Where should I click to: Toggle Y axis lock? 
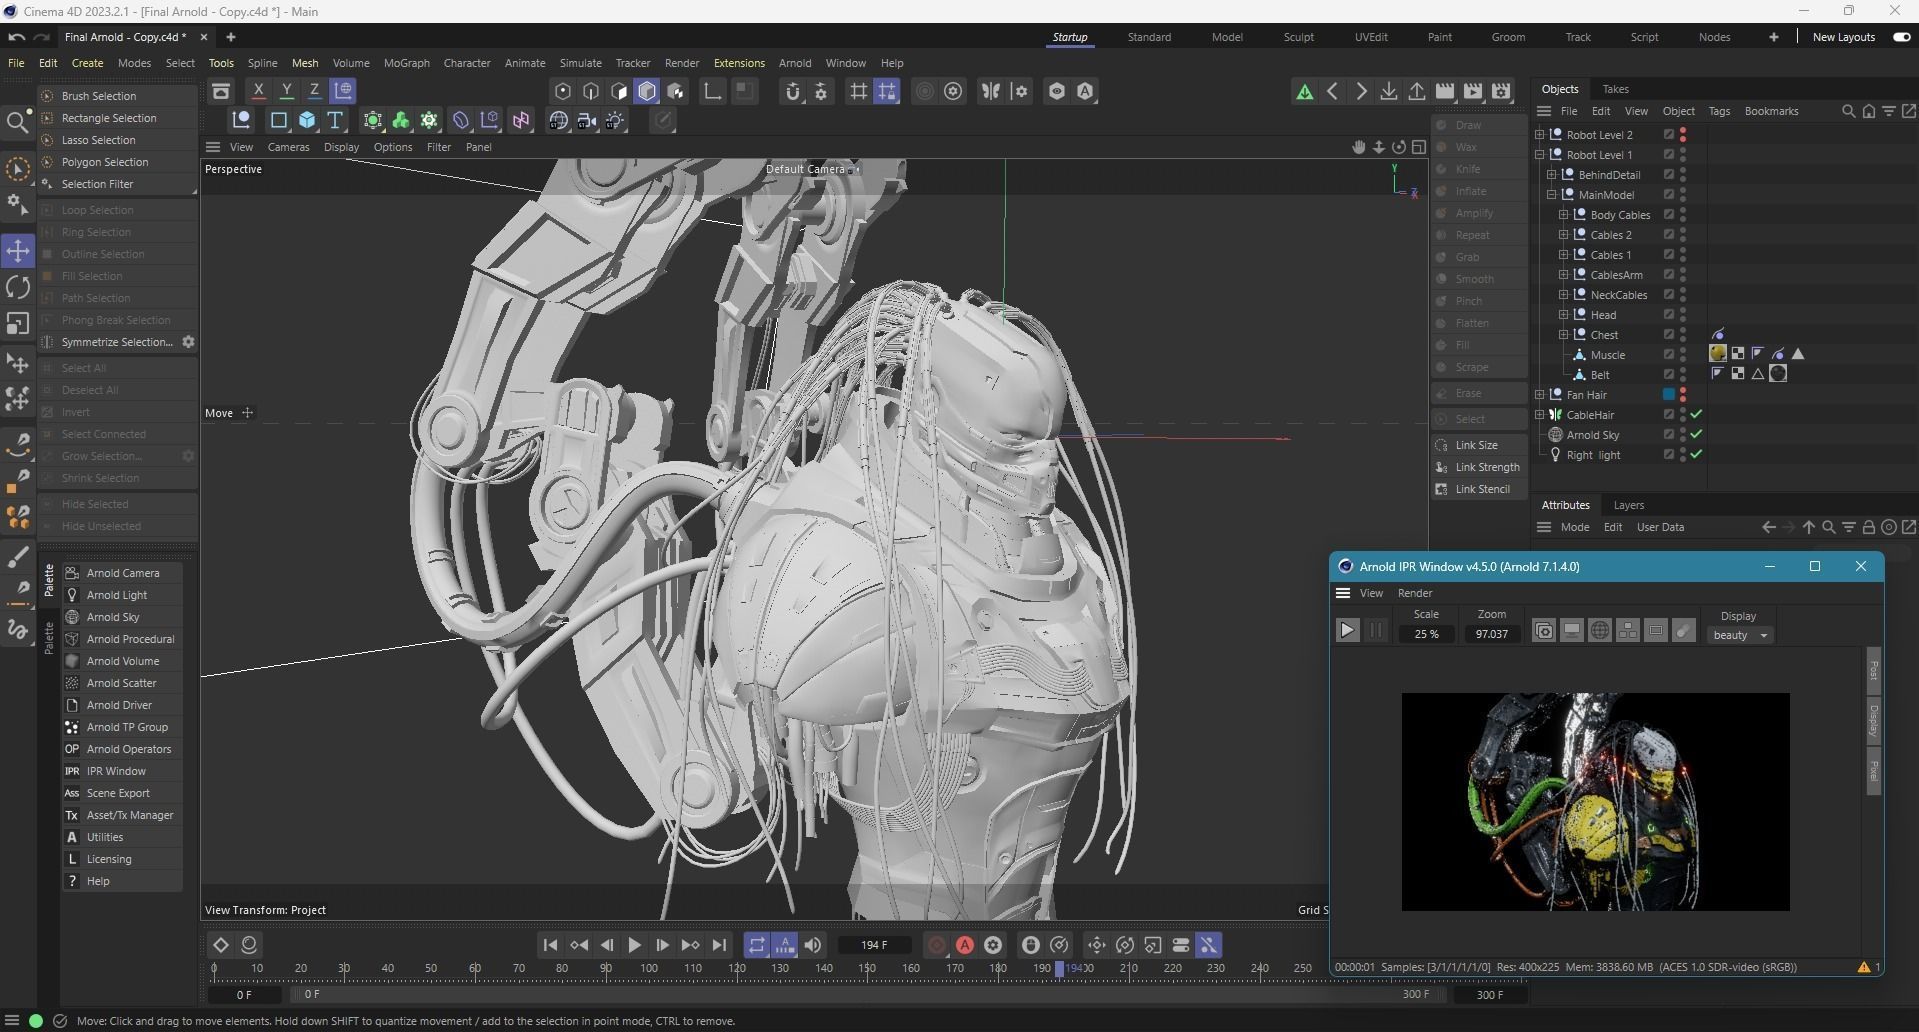286,91
